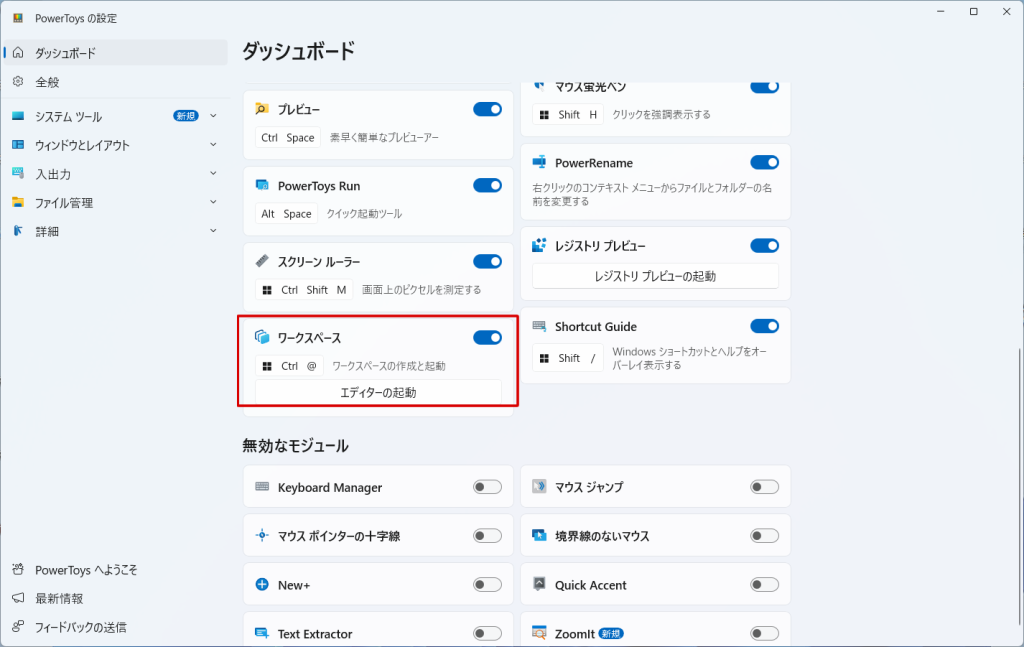The width and height of the screenshot is (1024, 647).
Task: Expand the ウィンドウとレイアウト sidebar group
Action: (x=213, y=145)
